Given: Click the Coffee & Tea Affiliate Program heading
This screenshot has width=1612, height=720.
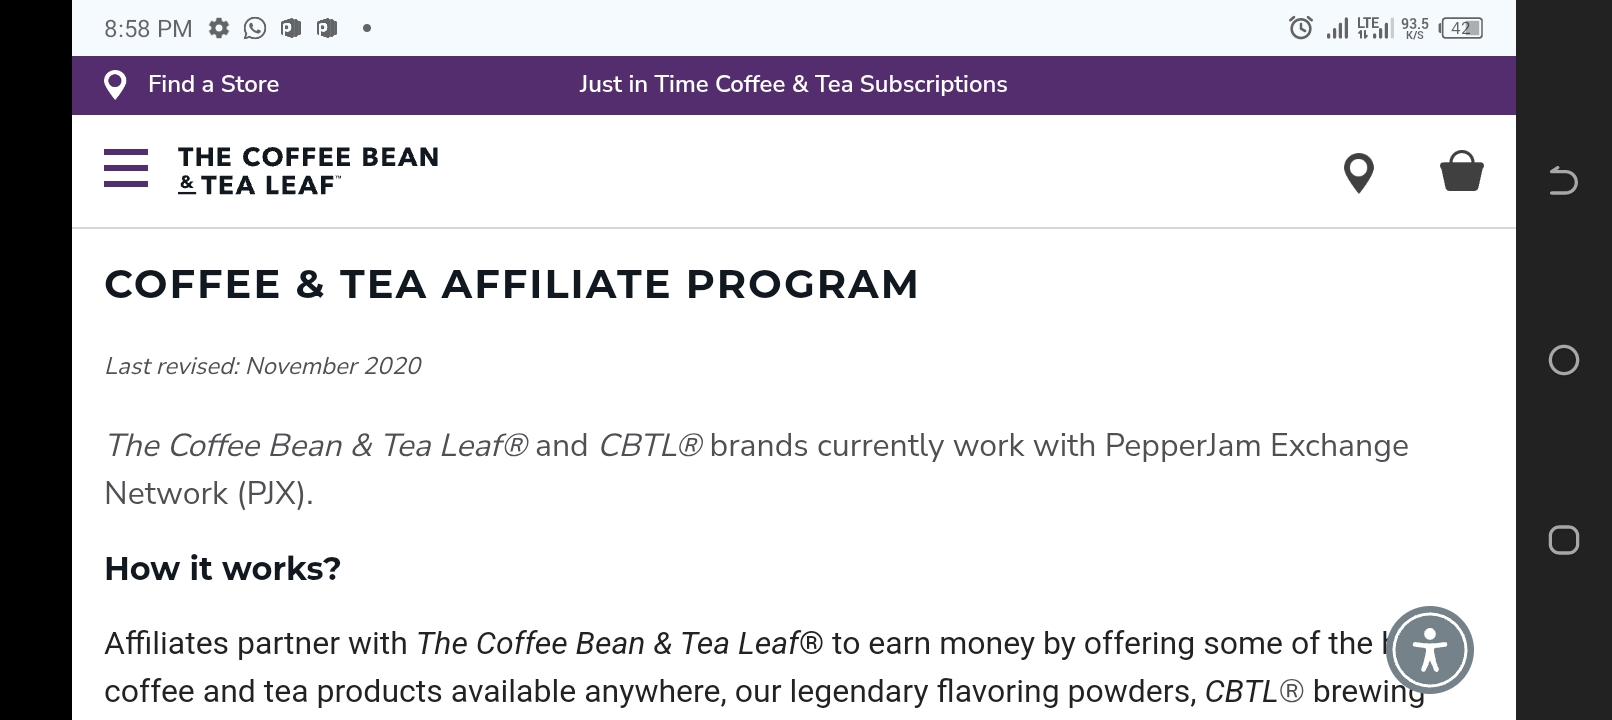Looking at the screenshot, I should pyautogui.click(x=511, y=284).
